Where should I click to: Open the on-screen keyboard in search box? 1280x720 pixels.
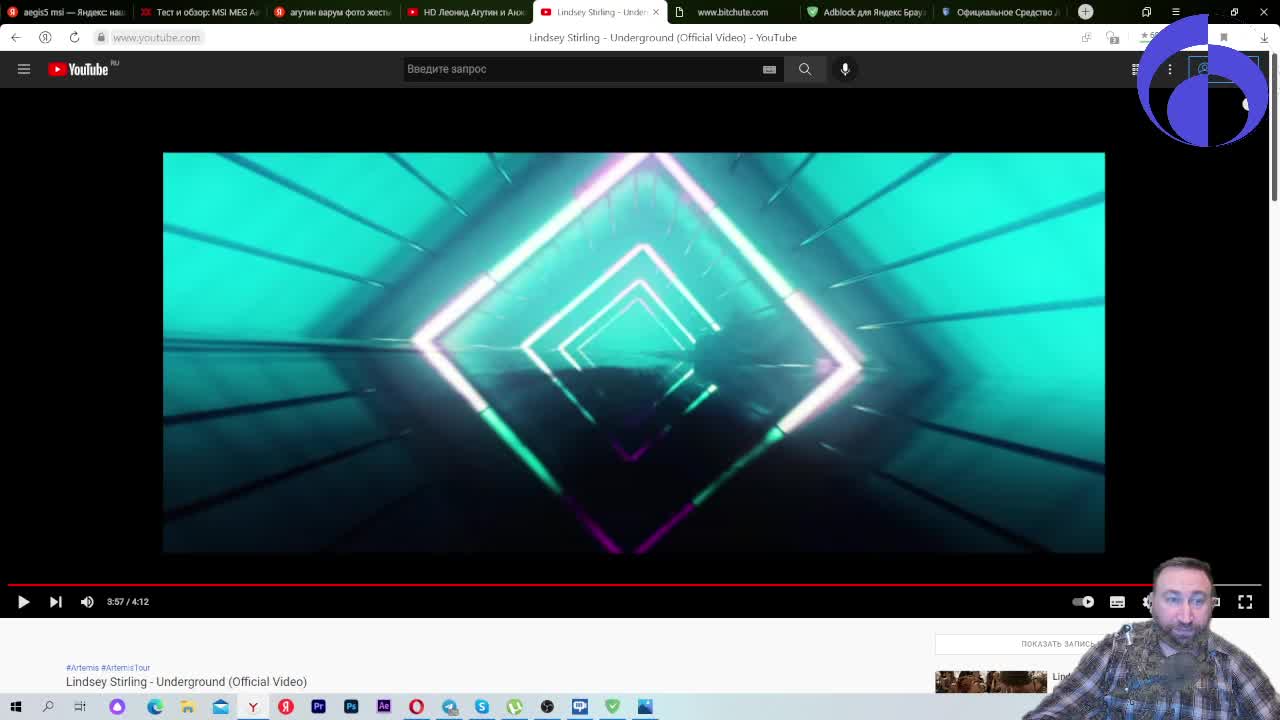coord(769,69)
